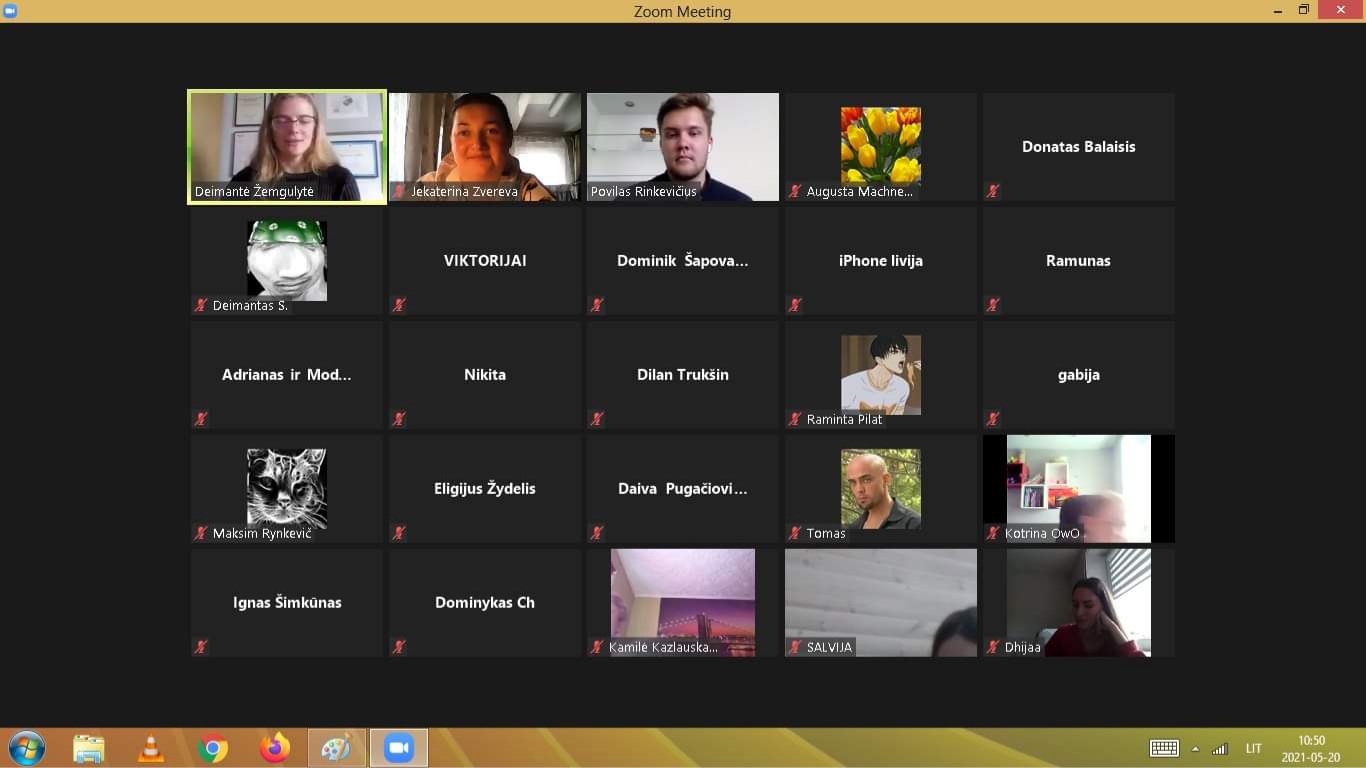
Task: Select the Ramunas participant tile
Action: click(x=1079, y=261)
